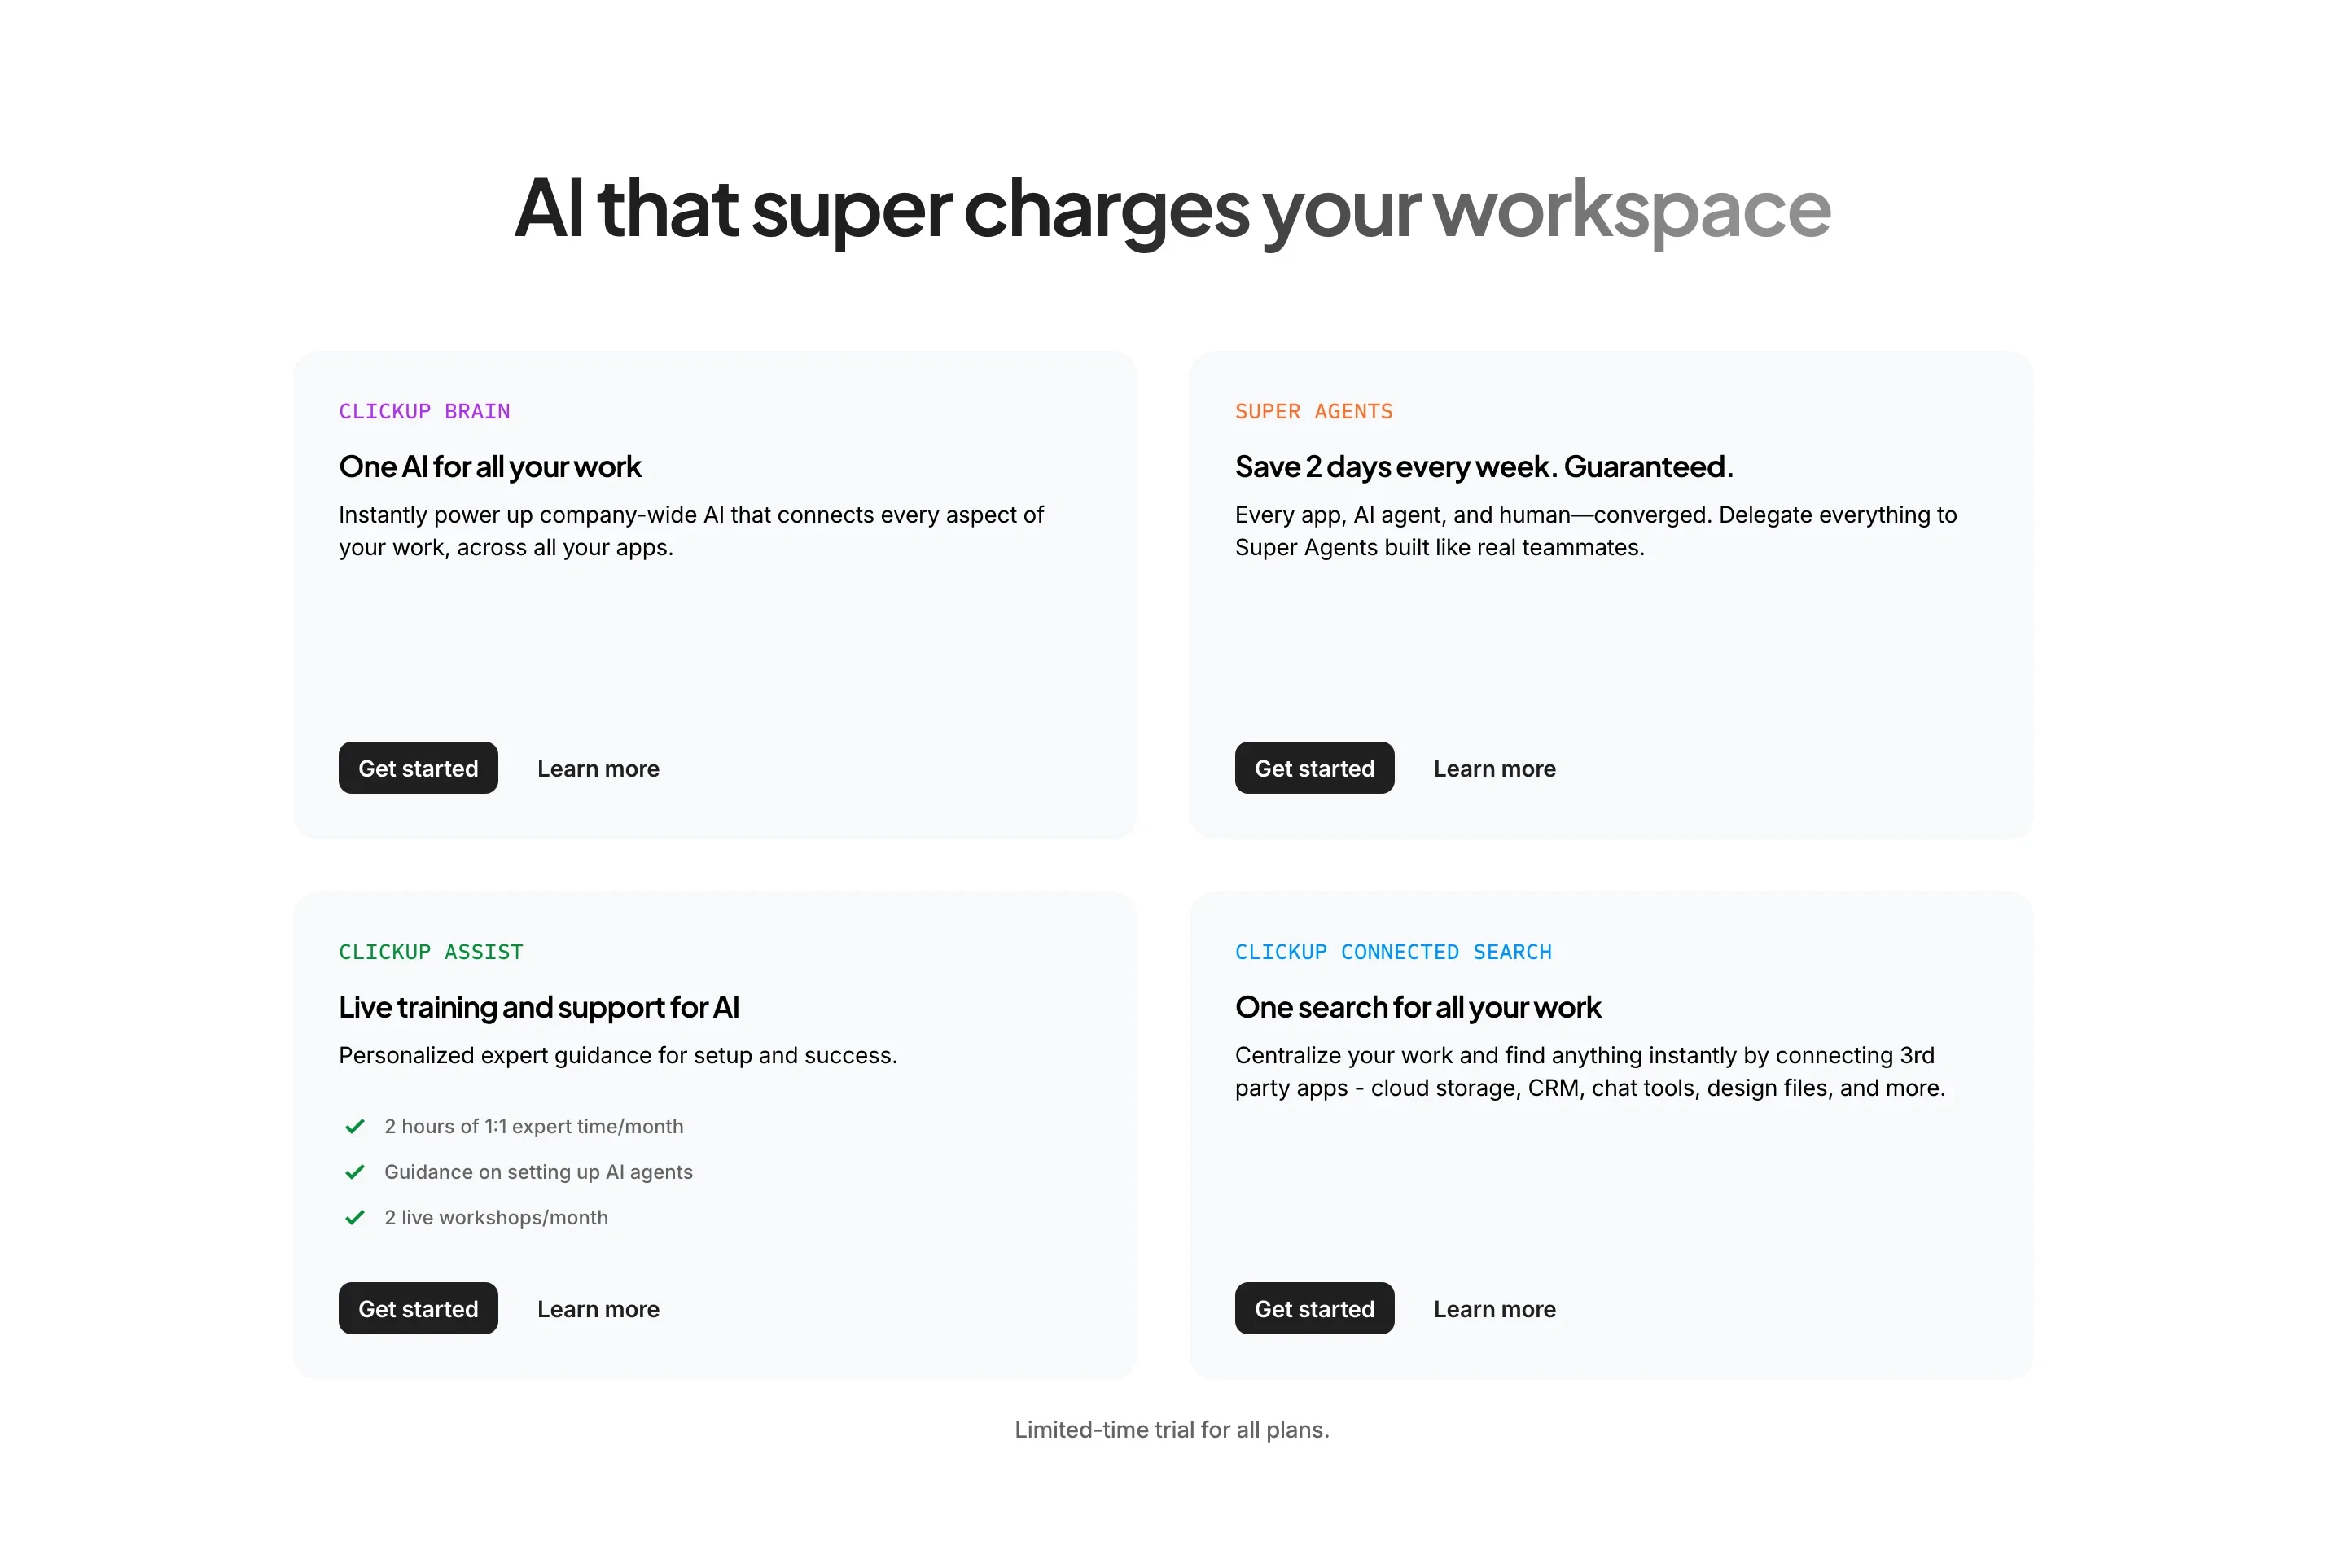Screen dimensions: 2345x1568
Task: Click the Limited-time trial for all plans text
Action: pyautogui.click(x=1172, y=1429)
